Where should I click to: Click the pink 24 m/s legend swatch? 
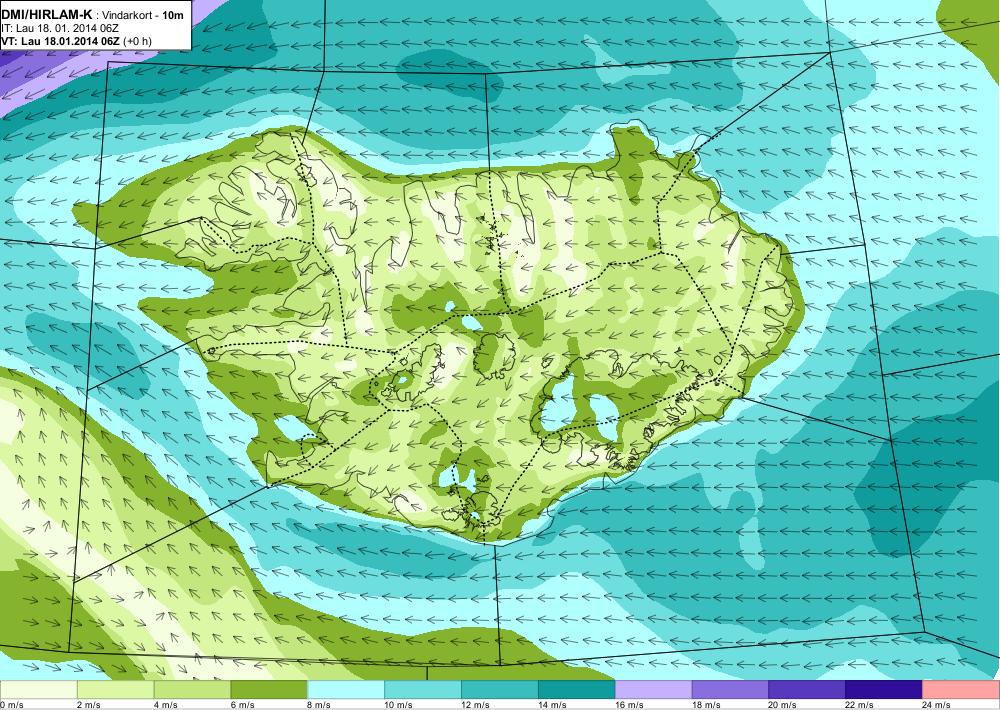(961, 690)
